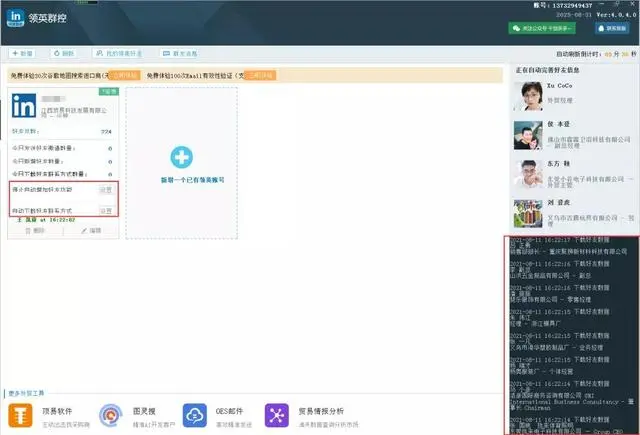Click friend total count 224

coord(106,132)
